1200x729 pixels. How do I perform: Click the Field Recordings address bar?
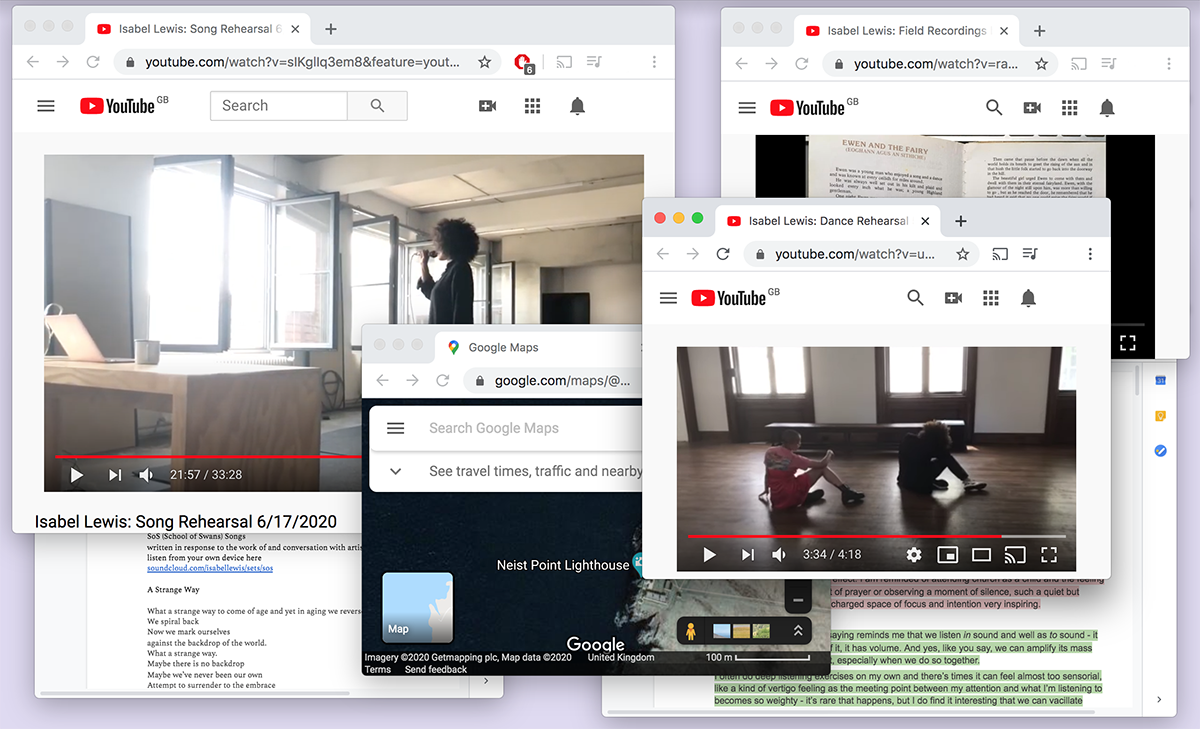point(937,64)
